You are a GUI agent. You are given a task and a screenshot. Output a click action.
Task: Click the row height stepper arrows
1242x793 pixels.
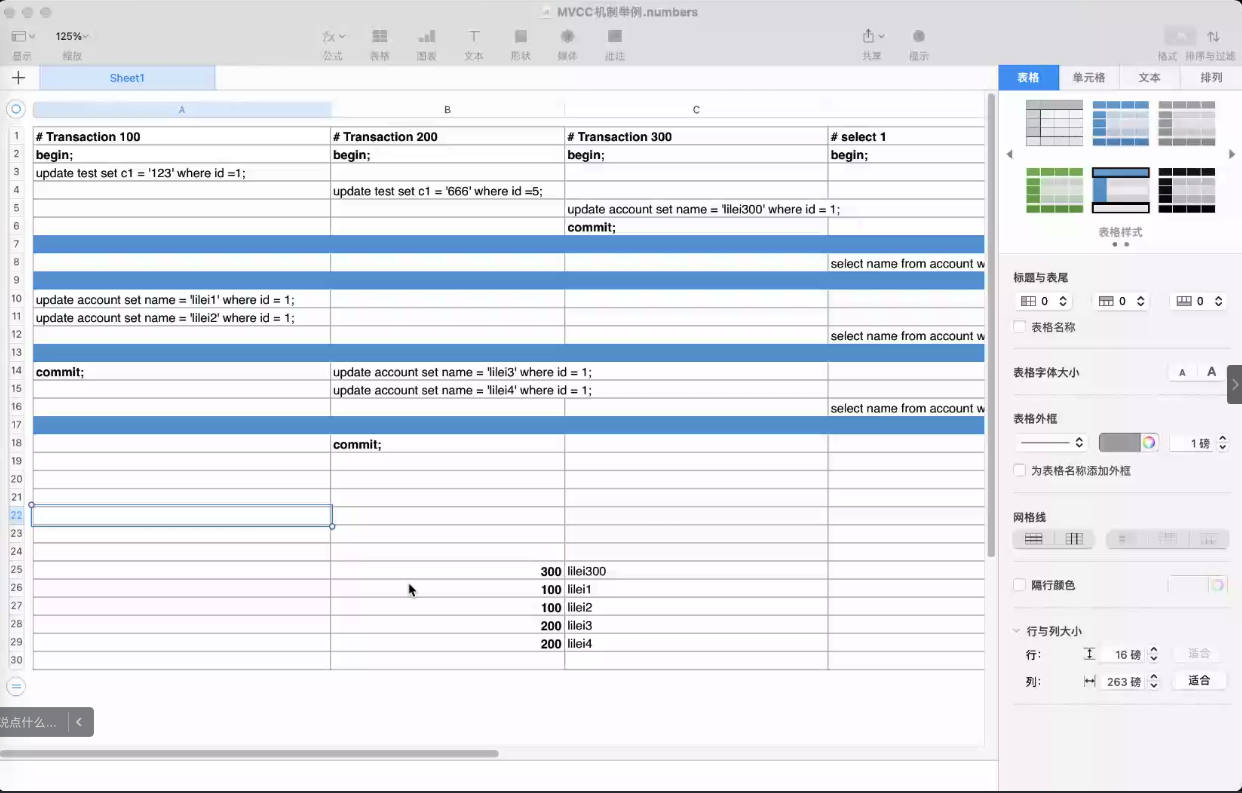[1153, 654]
